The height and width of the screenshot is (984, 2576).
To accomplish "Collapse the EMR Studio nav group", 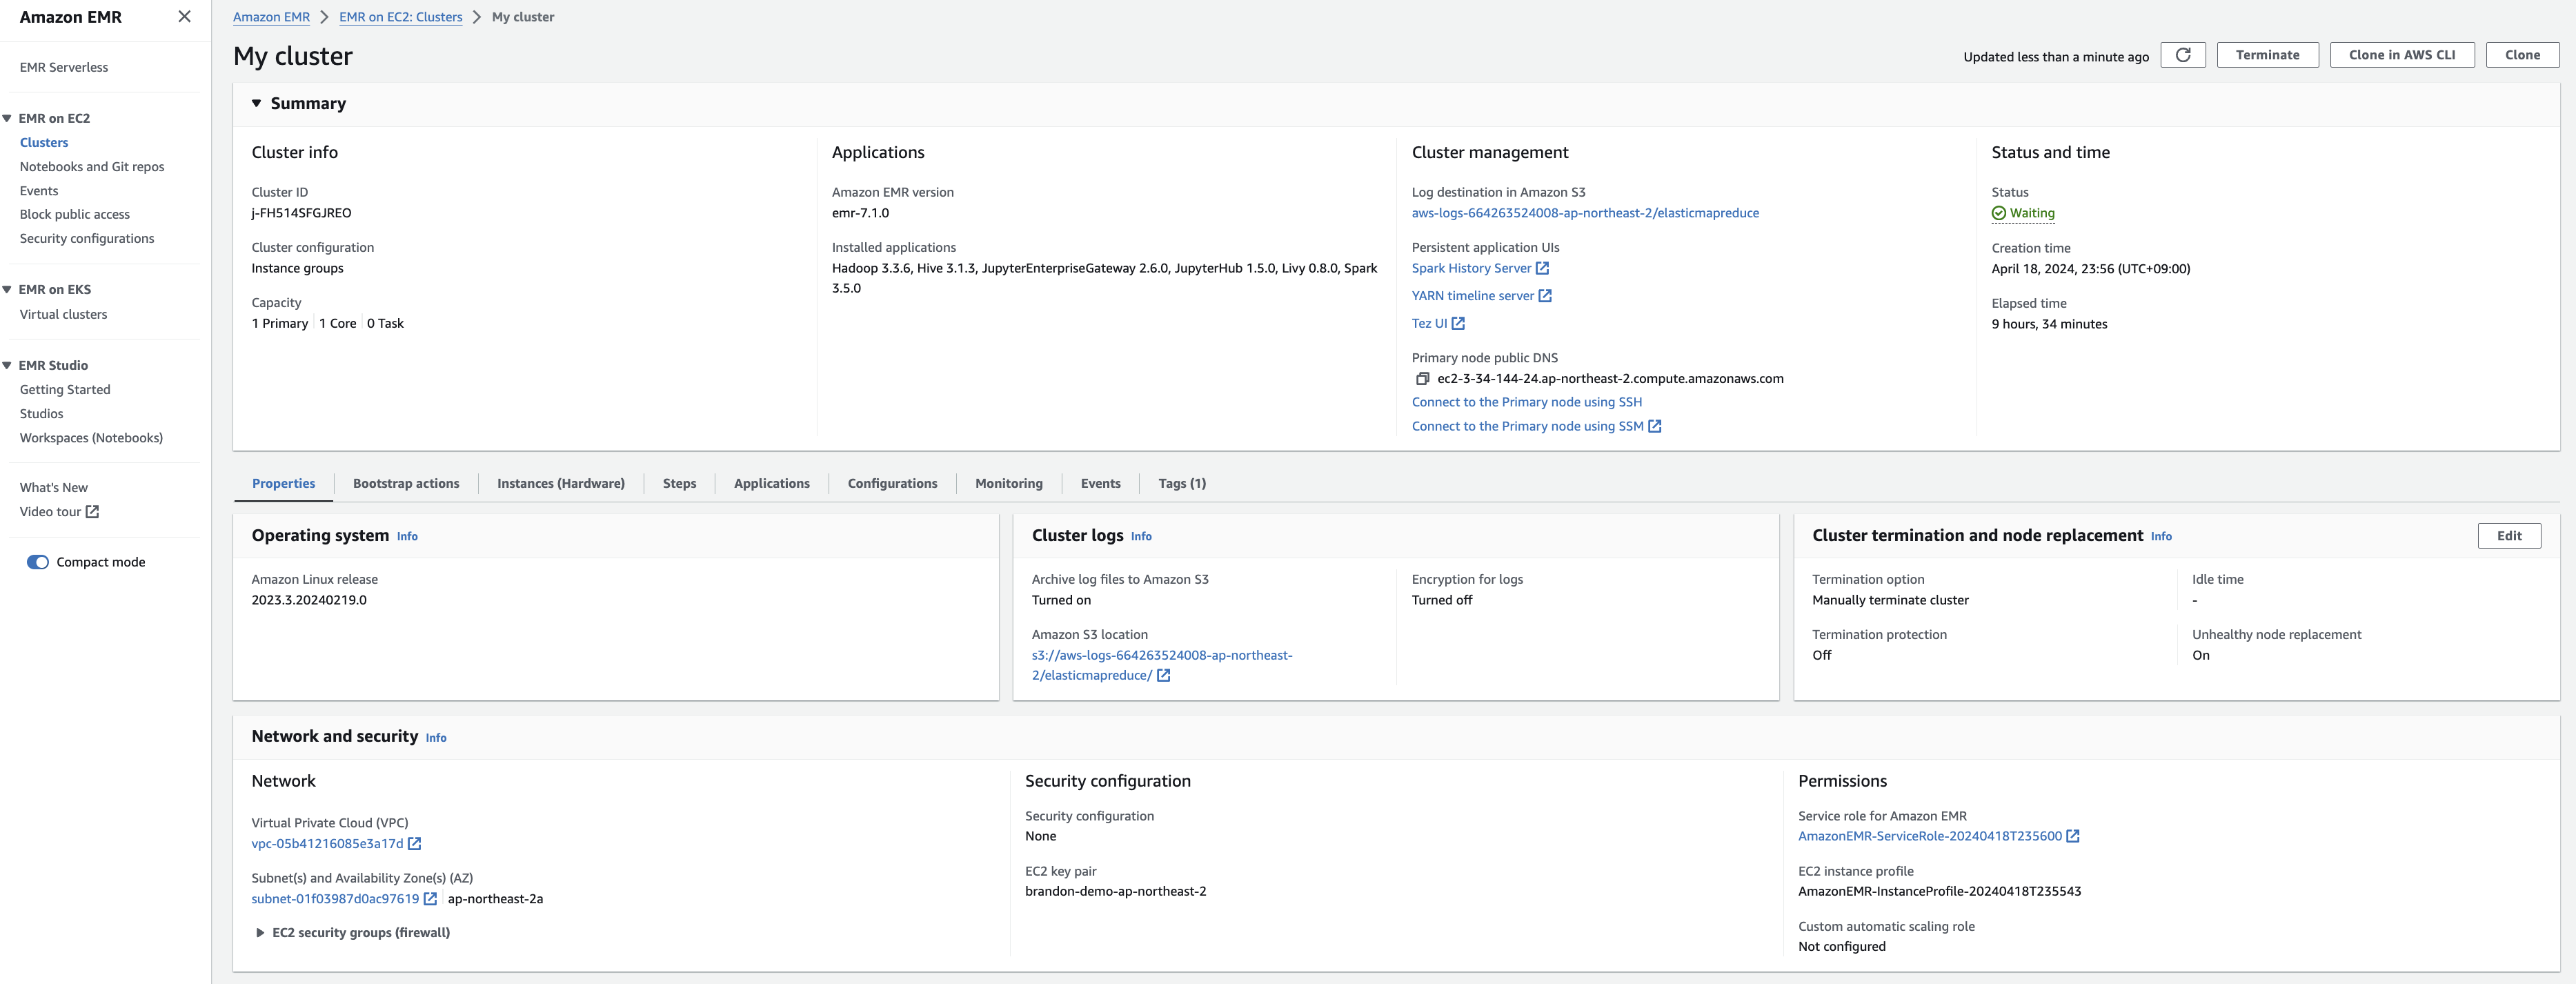I will pos(7,365).
